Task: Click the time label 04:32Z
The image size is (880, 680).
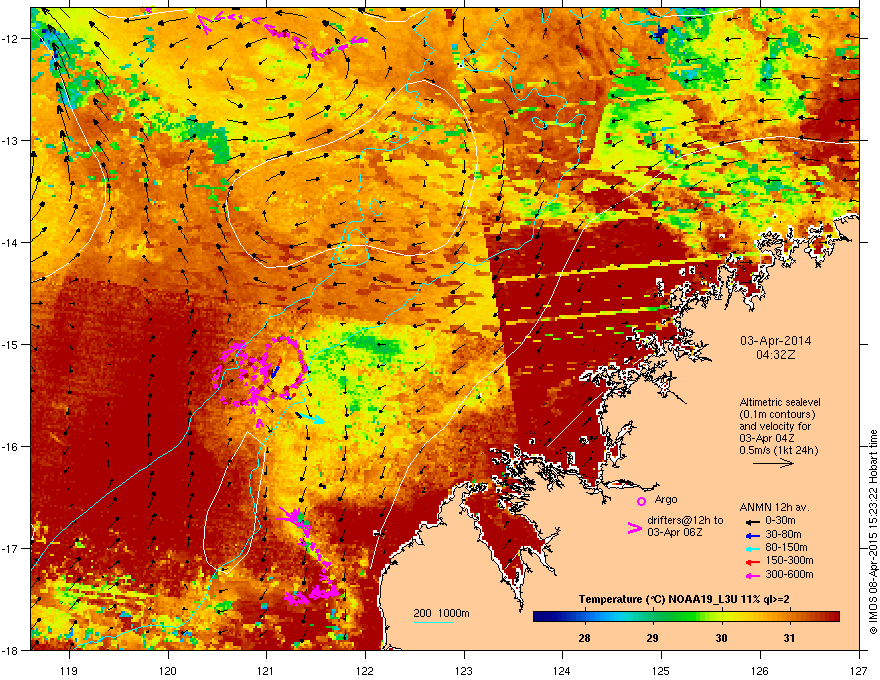Action: (x=776, y=355)
